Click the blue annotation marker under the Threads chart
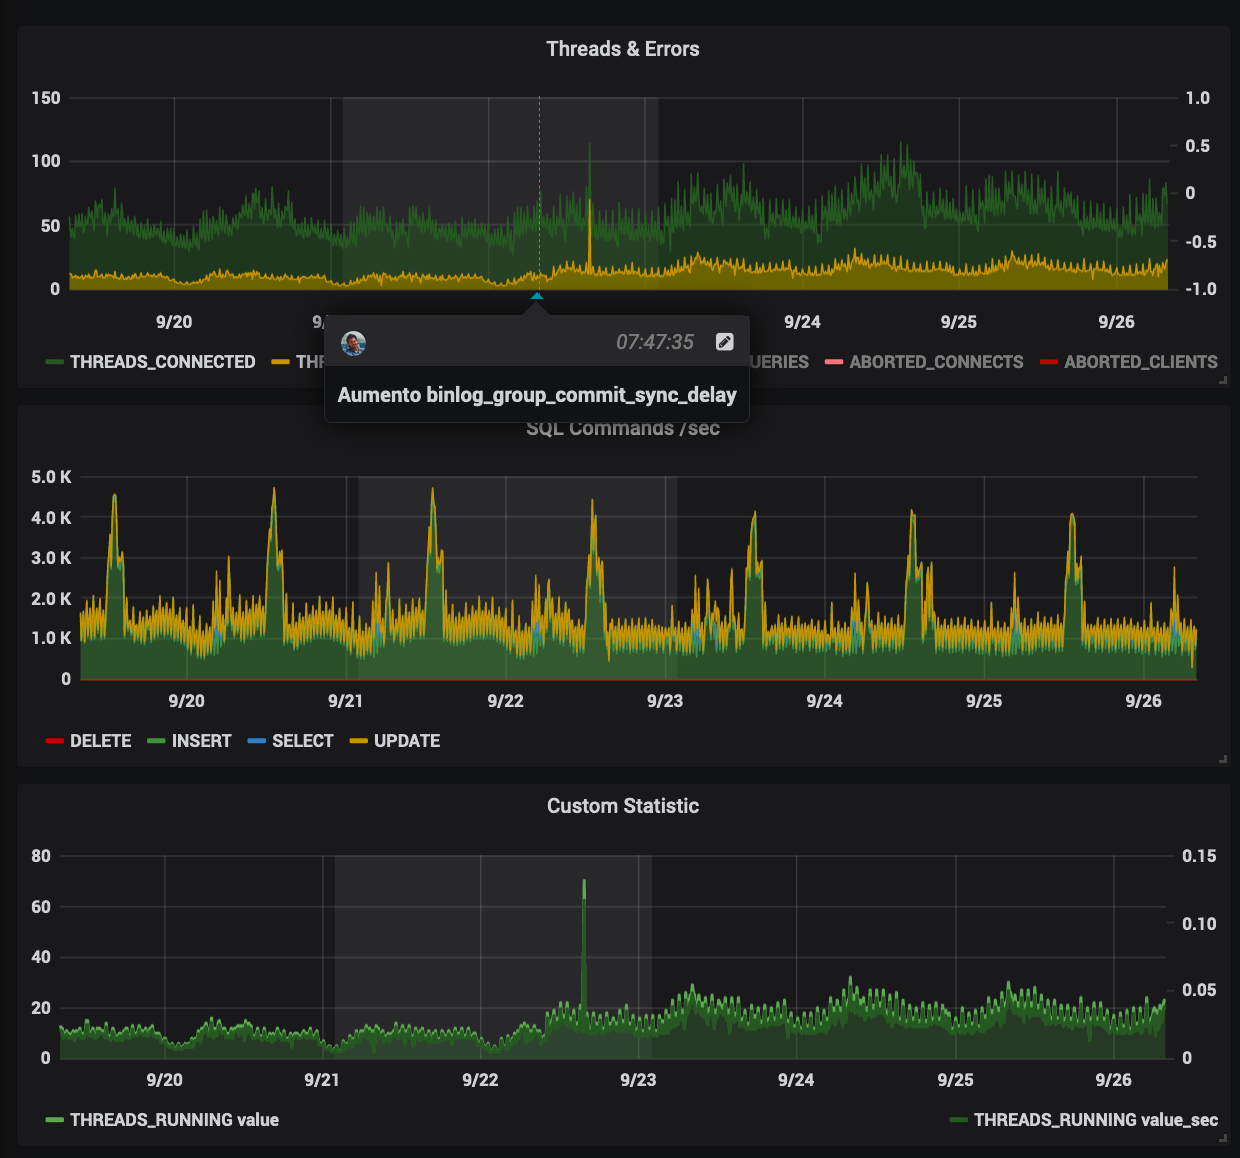1240x1158 pixels. (x=537, y=296)
